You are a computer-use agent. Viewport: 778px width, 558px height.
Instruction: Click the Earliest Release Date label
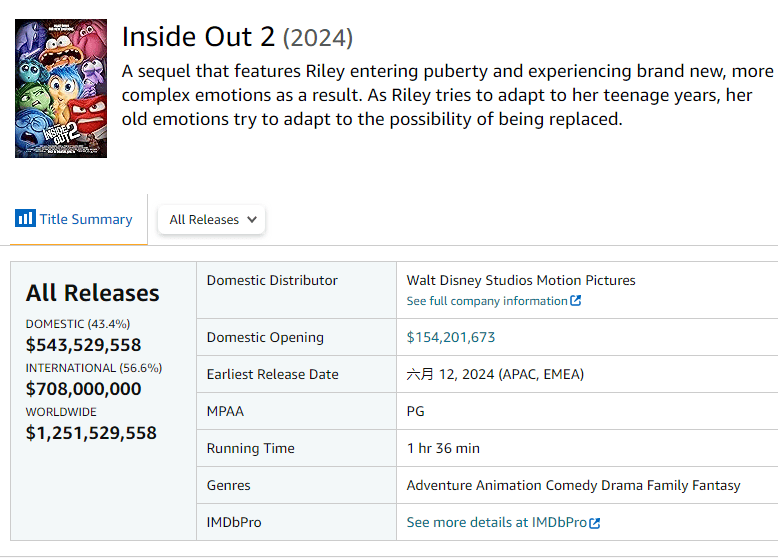[272, 374]
